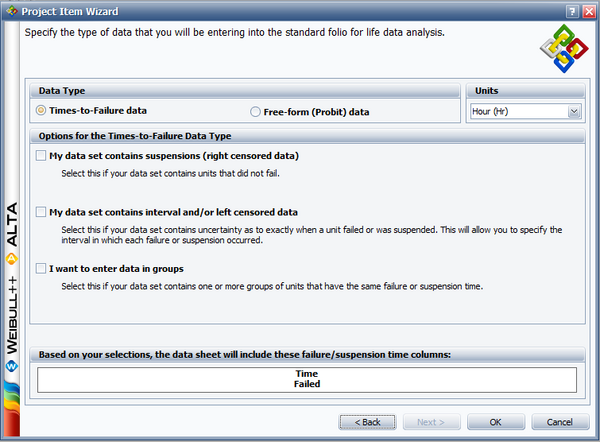
Task: Tick the 'I want to enter data in groups' checkbox
Action: coord(41,268)
